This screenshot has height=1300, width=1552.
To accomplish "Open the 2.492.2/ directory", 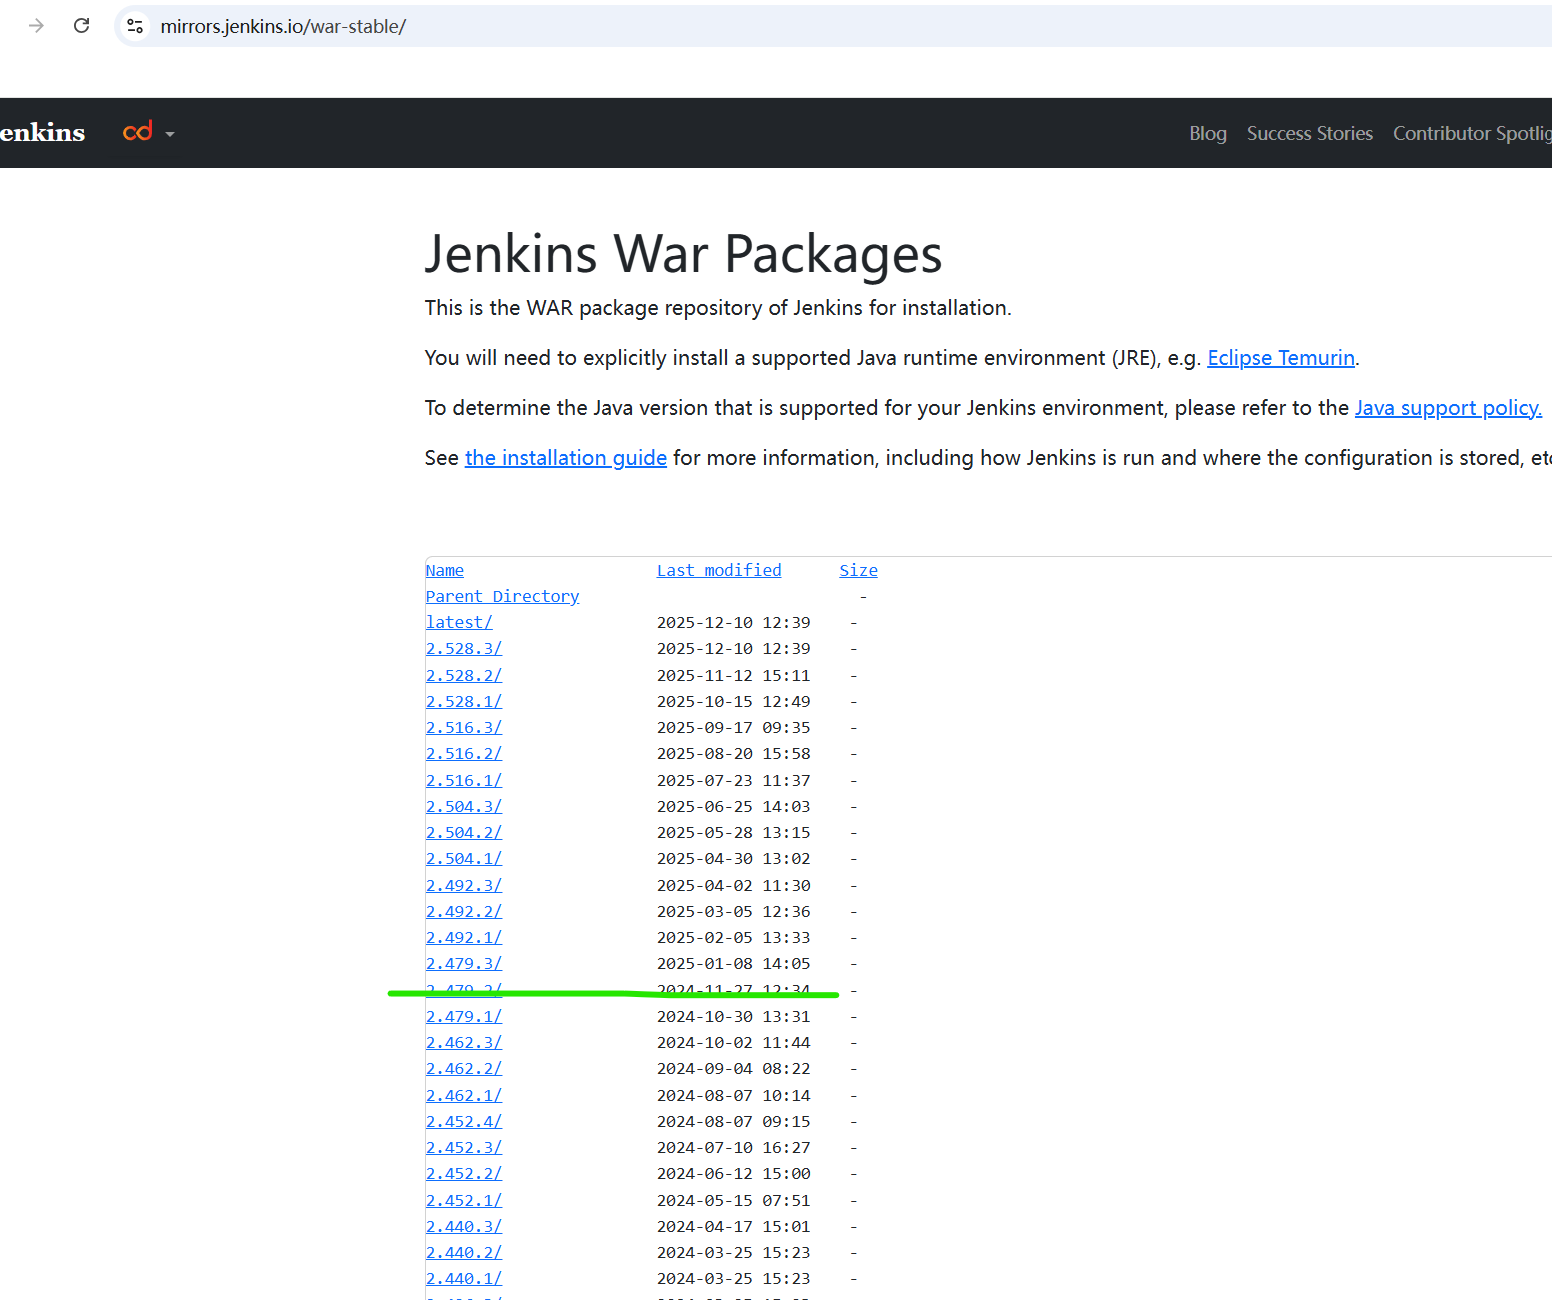I will 464,911.
